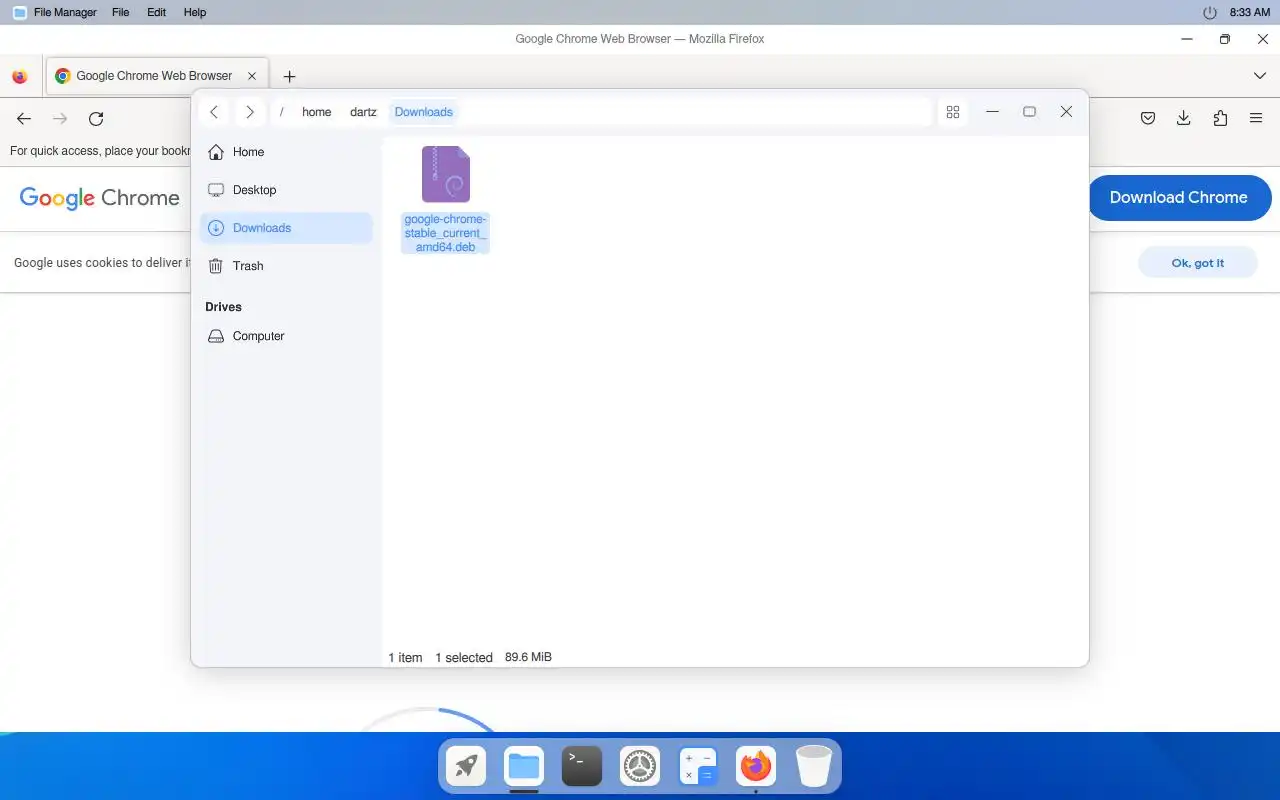Open the File menu in top panel
1280x800 pixels.
(120, 12)
